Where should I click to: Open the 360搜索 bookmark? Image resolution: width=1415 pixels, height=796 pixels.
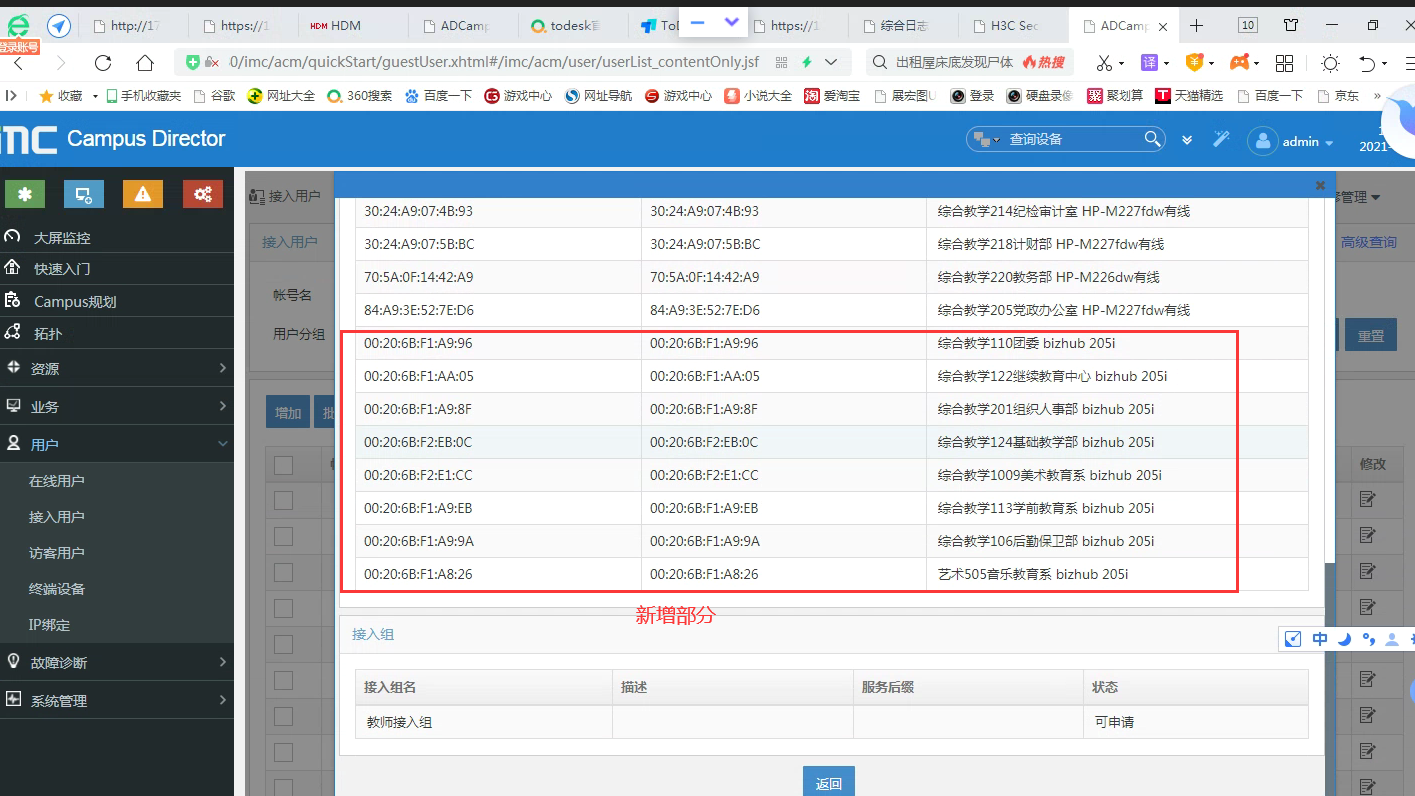point(360,96)
